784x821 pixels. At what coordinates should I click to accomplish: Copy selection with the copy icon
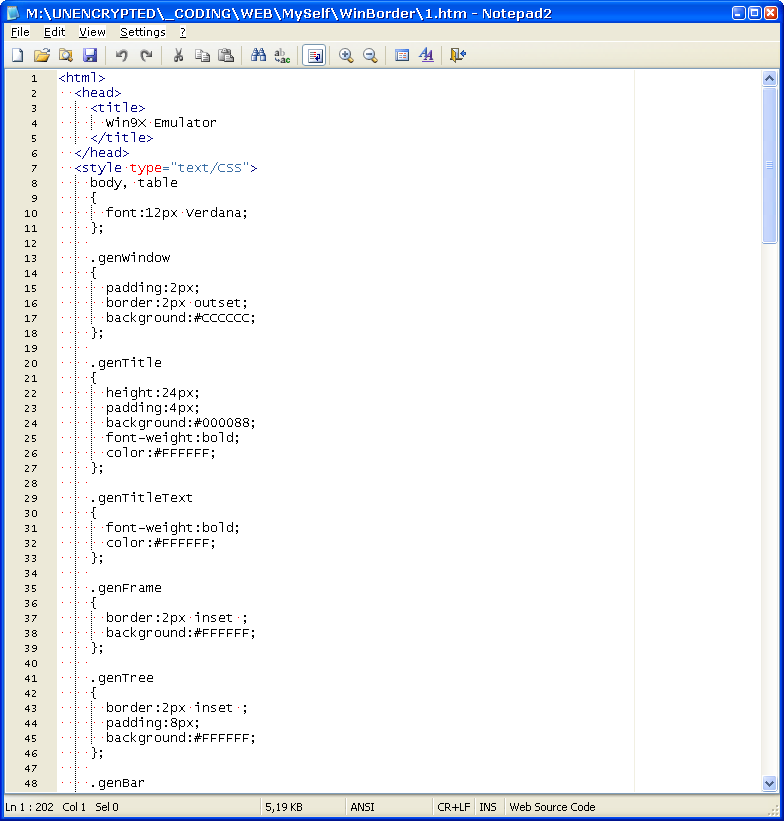click(x=202, y=55)
